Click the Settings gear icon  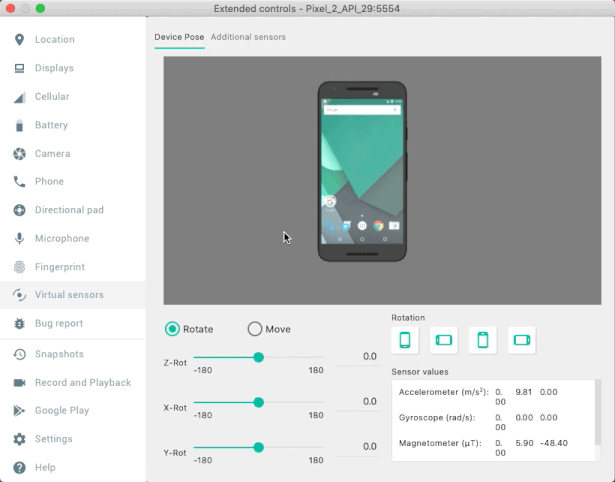tap(19, 439)
